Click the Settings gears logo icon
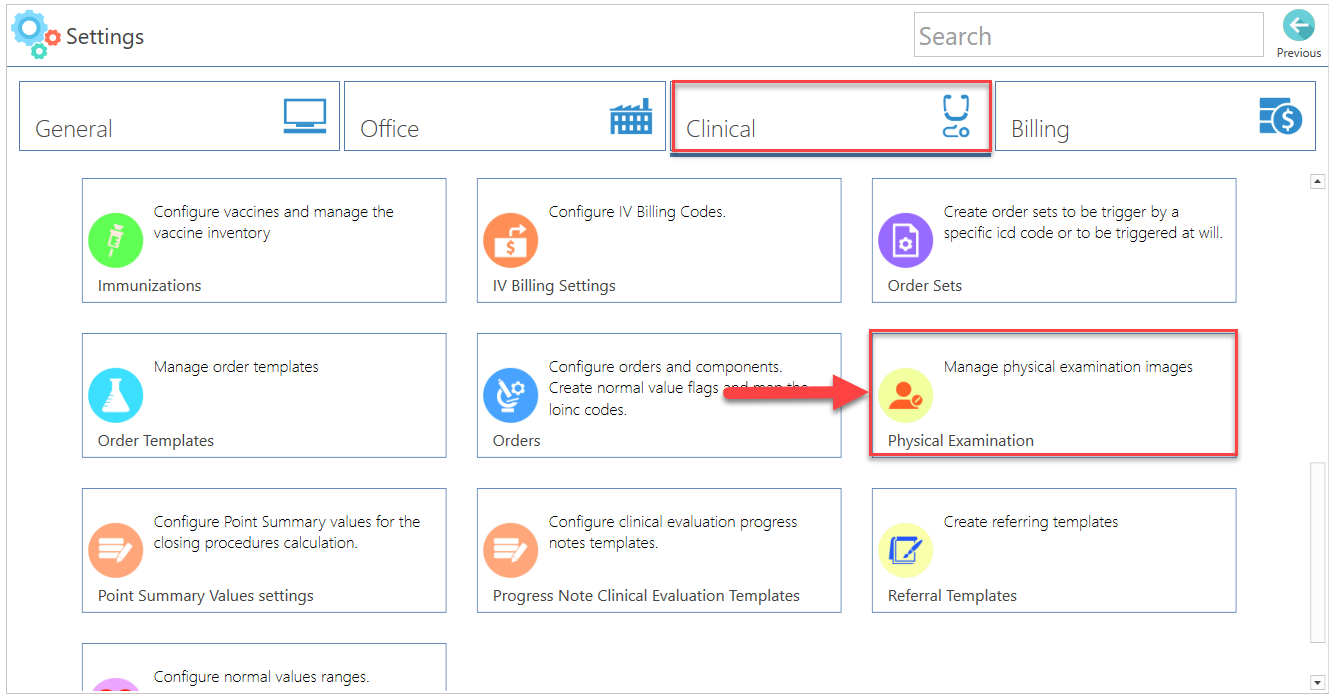 (35, 35)
